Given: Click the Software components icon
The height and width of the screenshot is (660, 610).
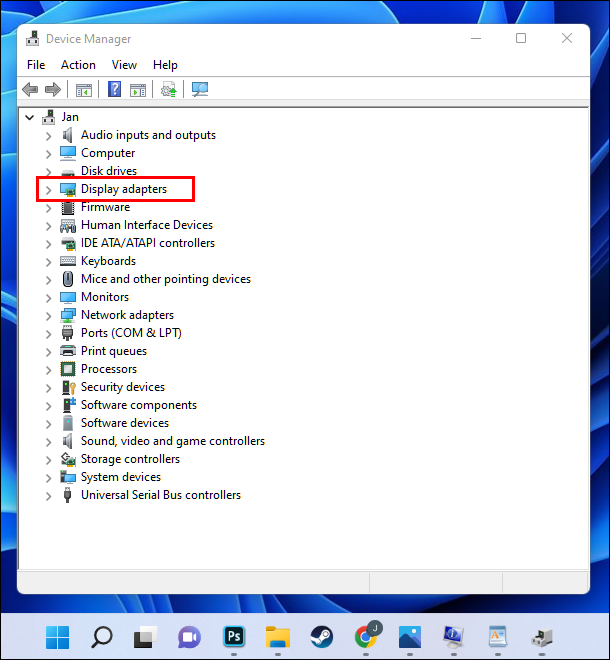Looking at the screenshot, I should point(69,405).
